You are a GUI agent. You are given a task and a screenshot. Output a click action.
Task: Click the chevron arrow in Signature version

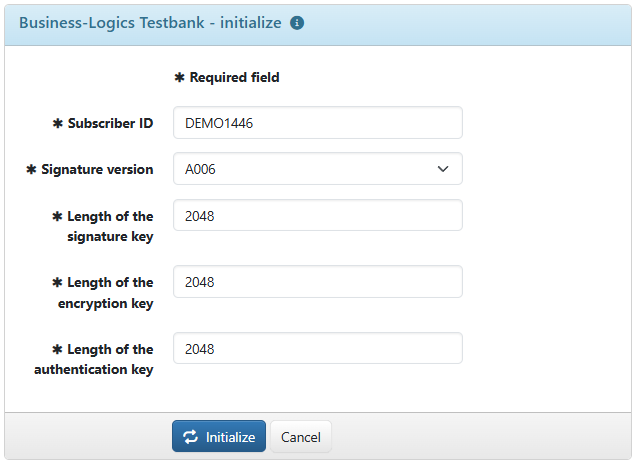click(x=443, y=169)
